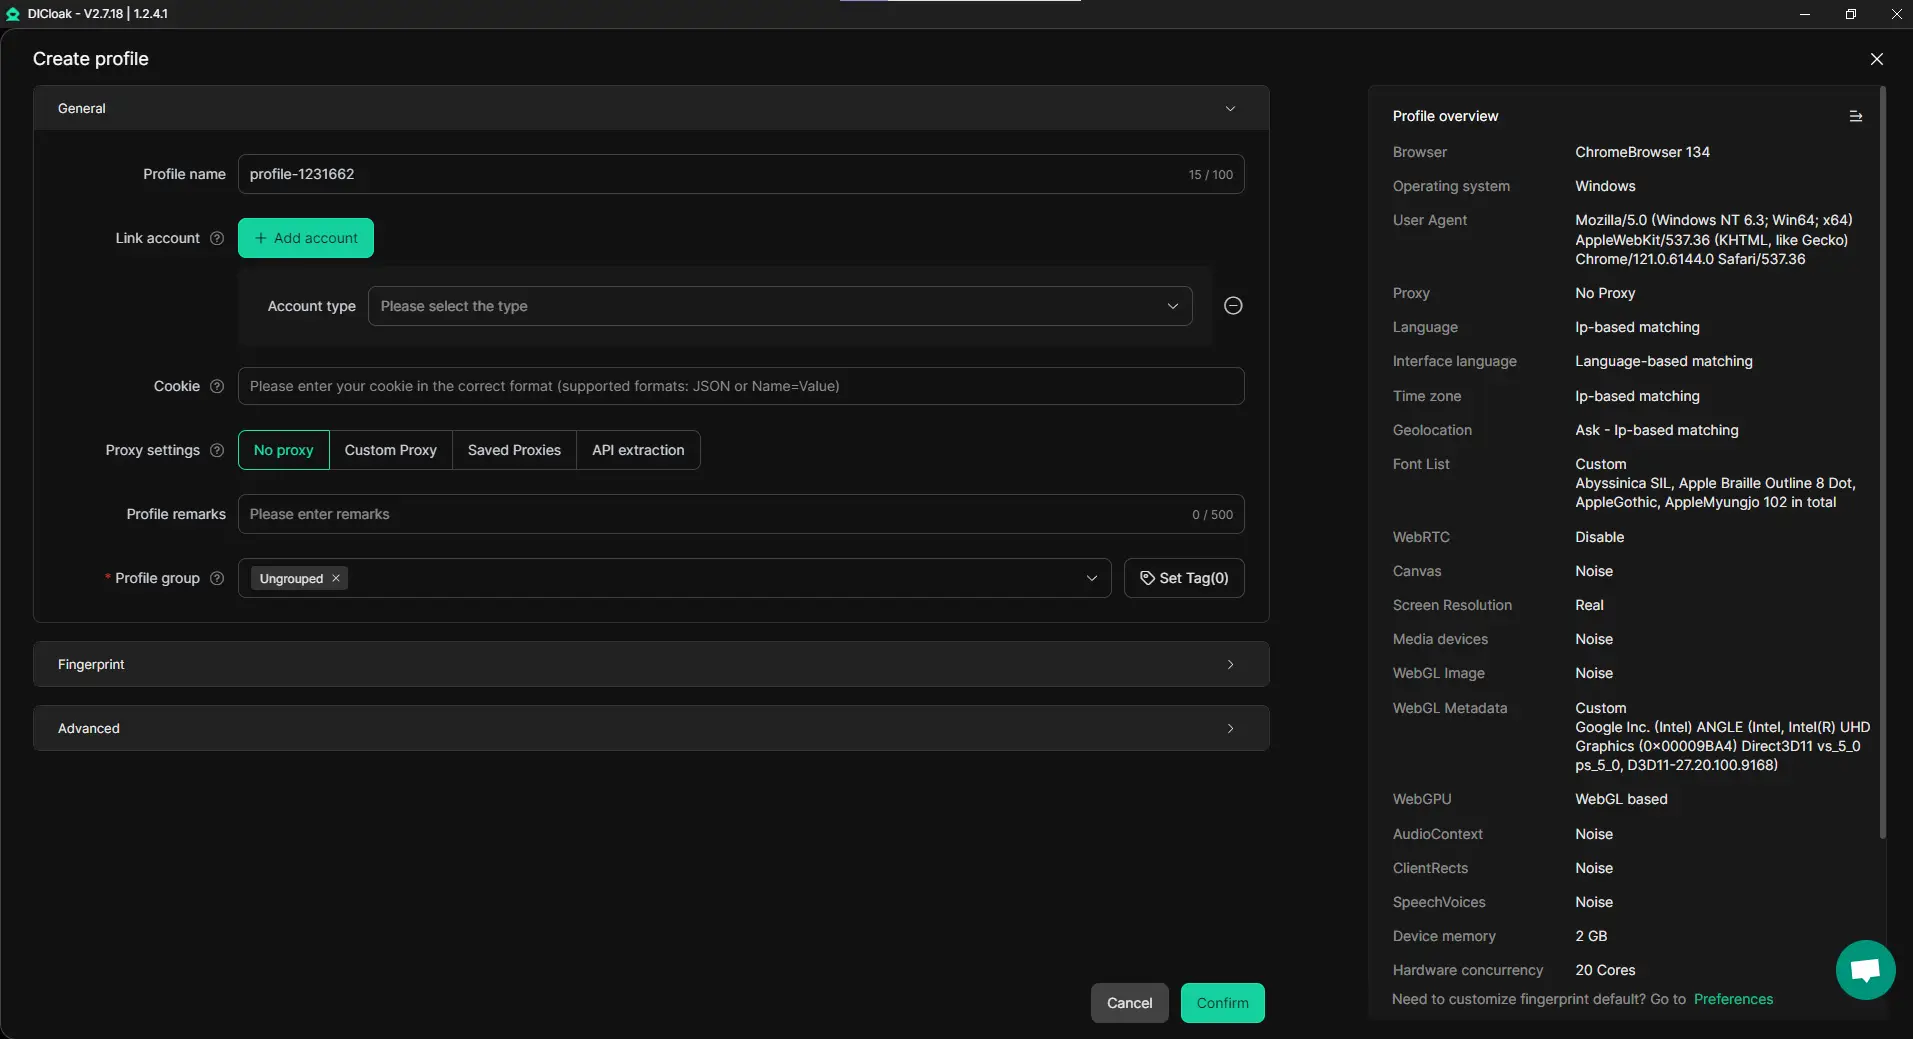Click the Profile overview scrollbar

pyautogui.click(x=1883, y=460)
